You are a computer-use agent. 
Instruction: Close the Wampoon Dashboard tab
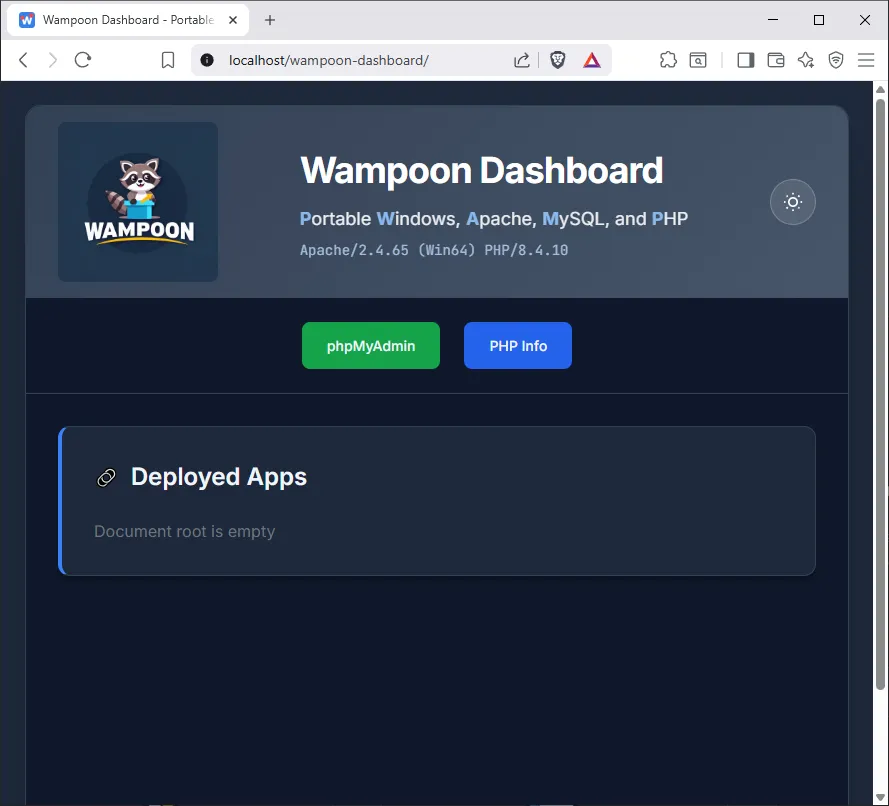click(233, 20)
